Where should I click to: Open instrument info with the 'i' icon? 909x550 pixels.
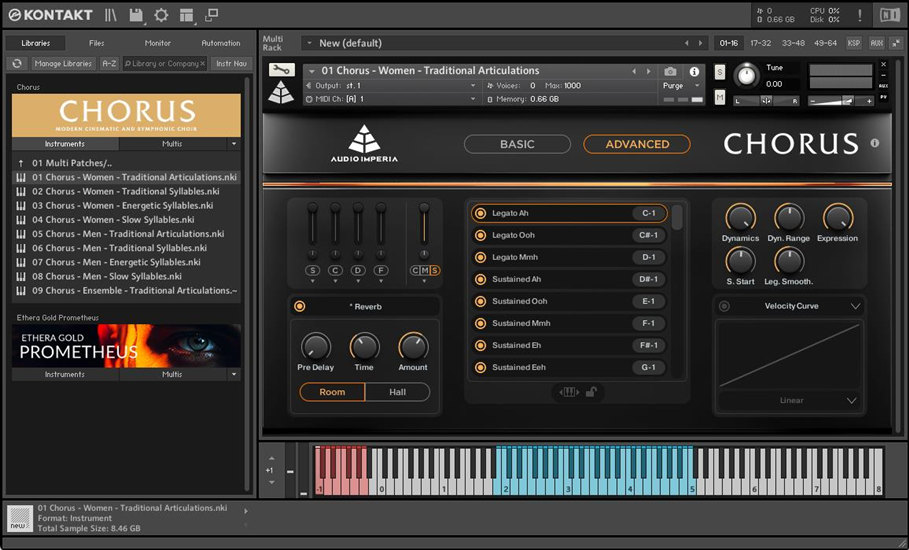coord(694,71)
